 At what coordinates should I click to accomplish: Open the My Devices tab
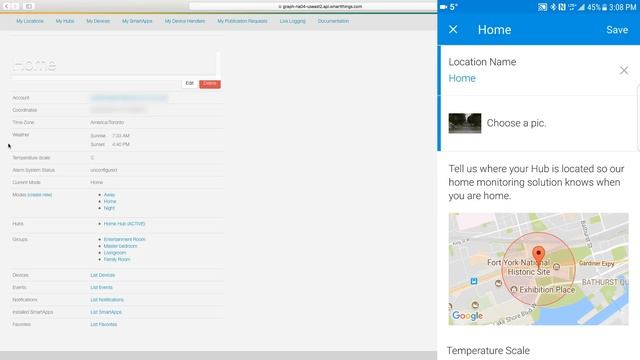point(98,21)
